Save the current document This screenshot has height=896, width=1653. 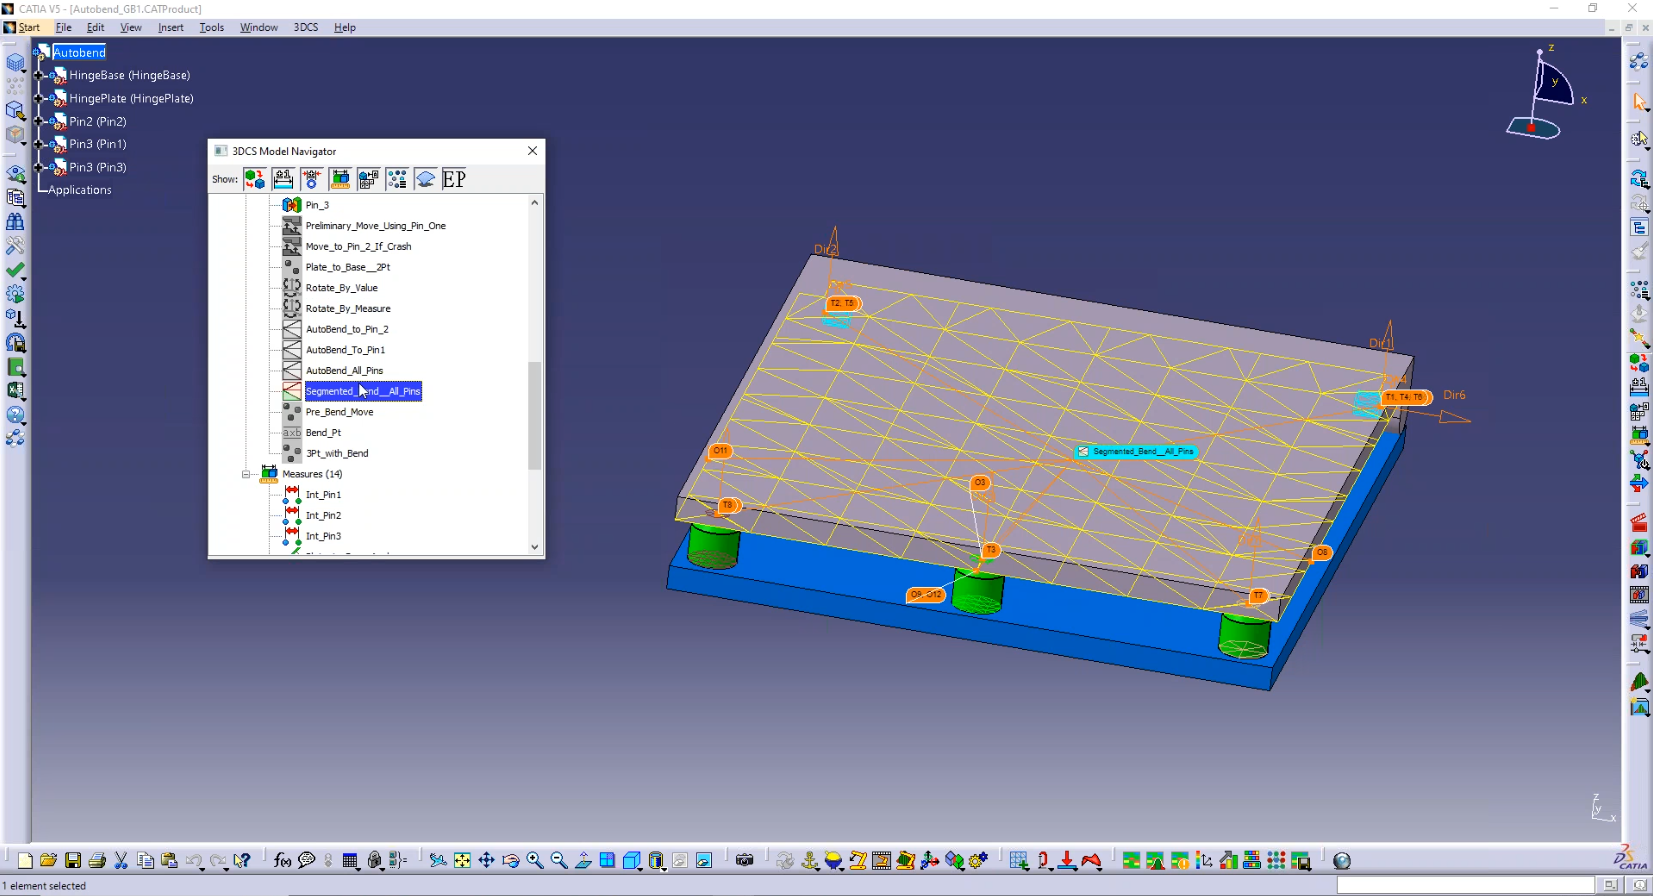click(x=73, y=860)
